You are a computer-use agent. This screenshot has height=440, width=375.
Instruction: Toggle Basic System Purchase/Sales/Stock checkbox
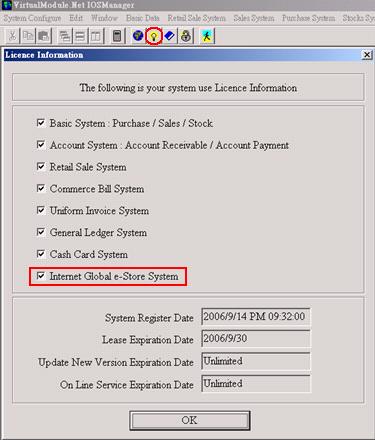pyautogui.click(x=41, y=123)
